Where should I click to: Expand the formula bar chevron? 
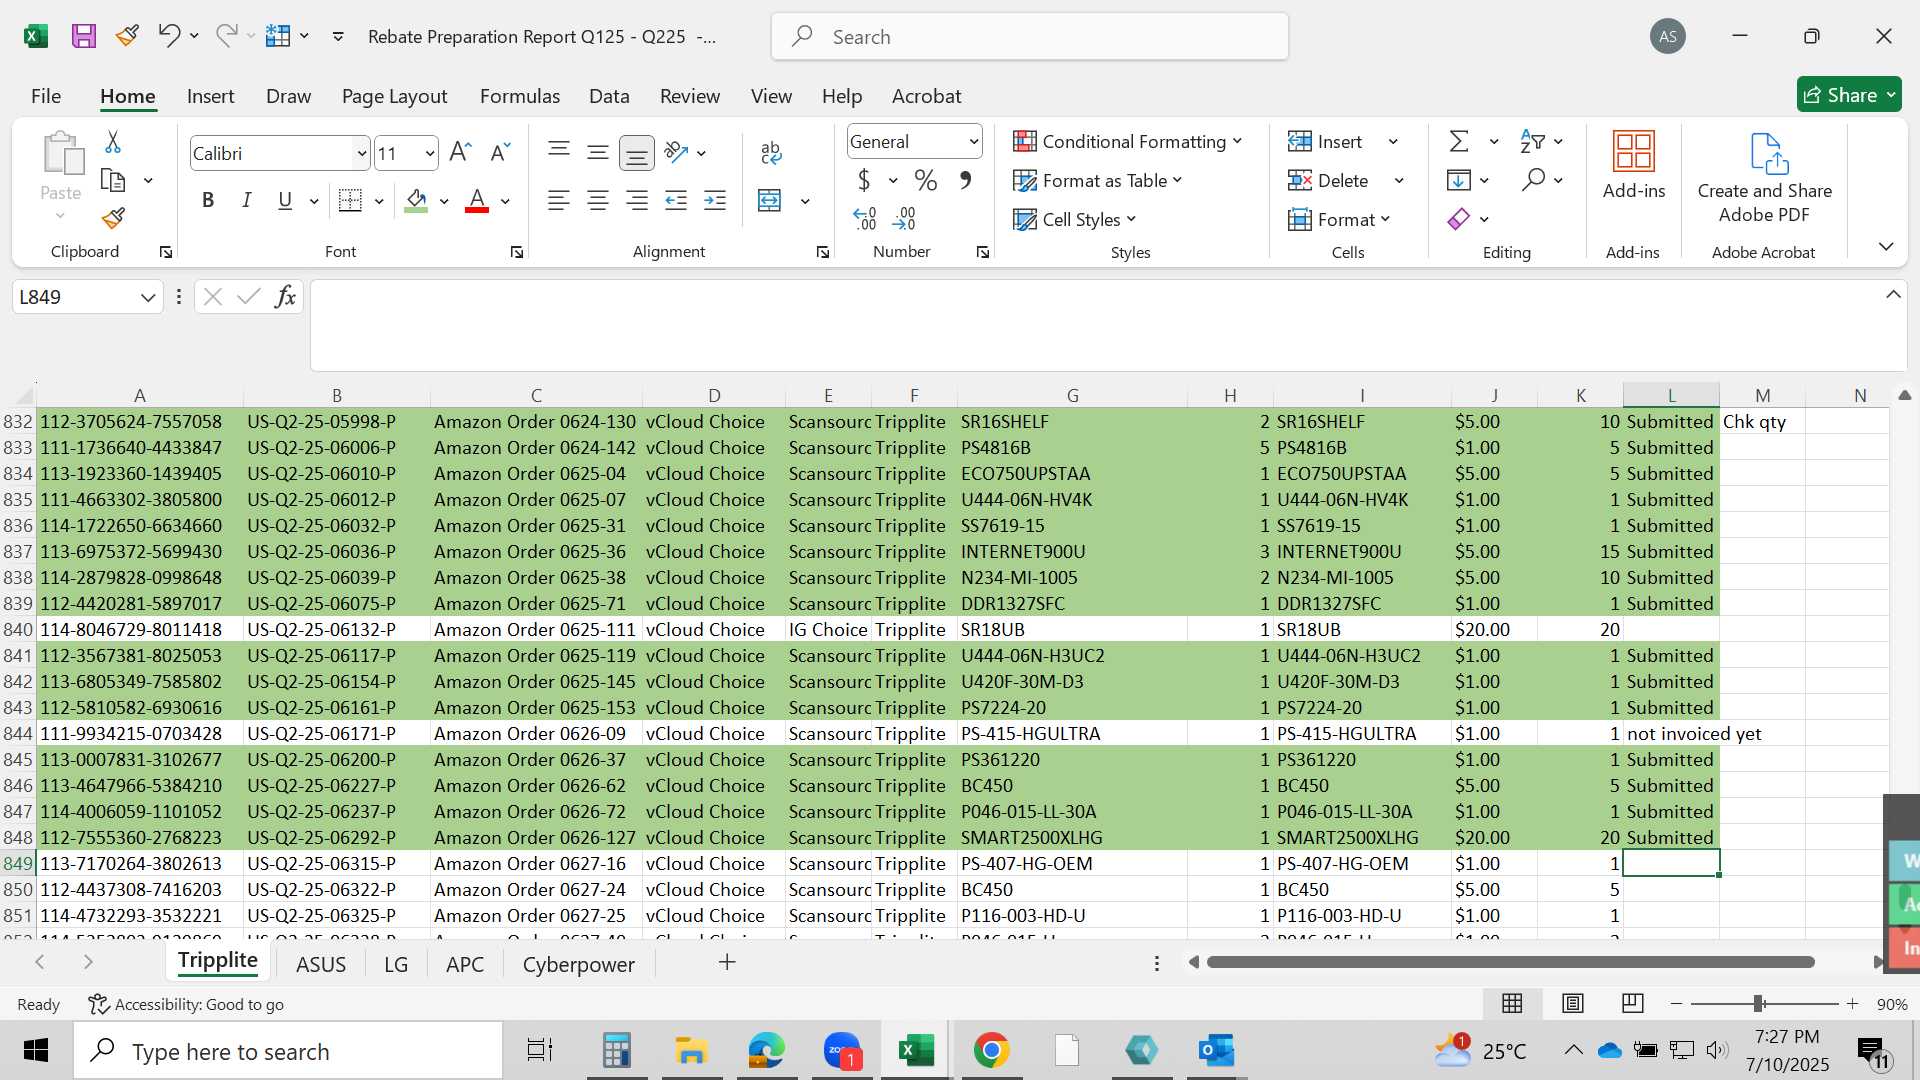pyautogui.click(x=1893, y=294)
